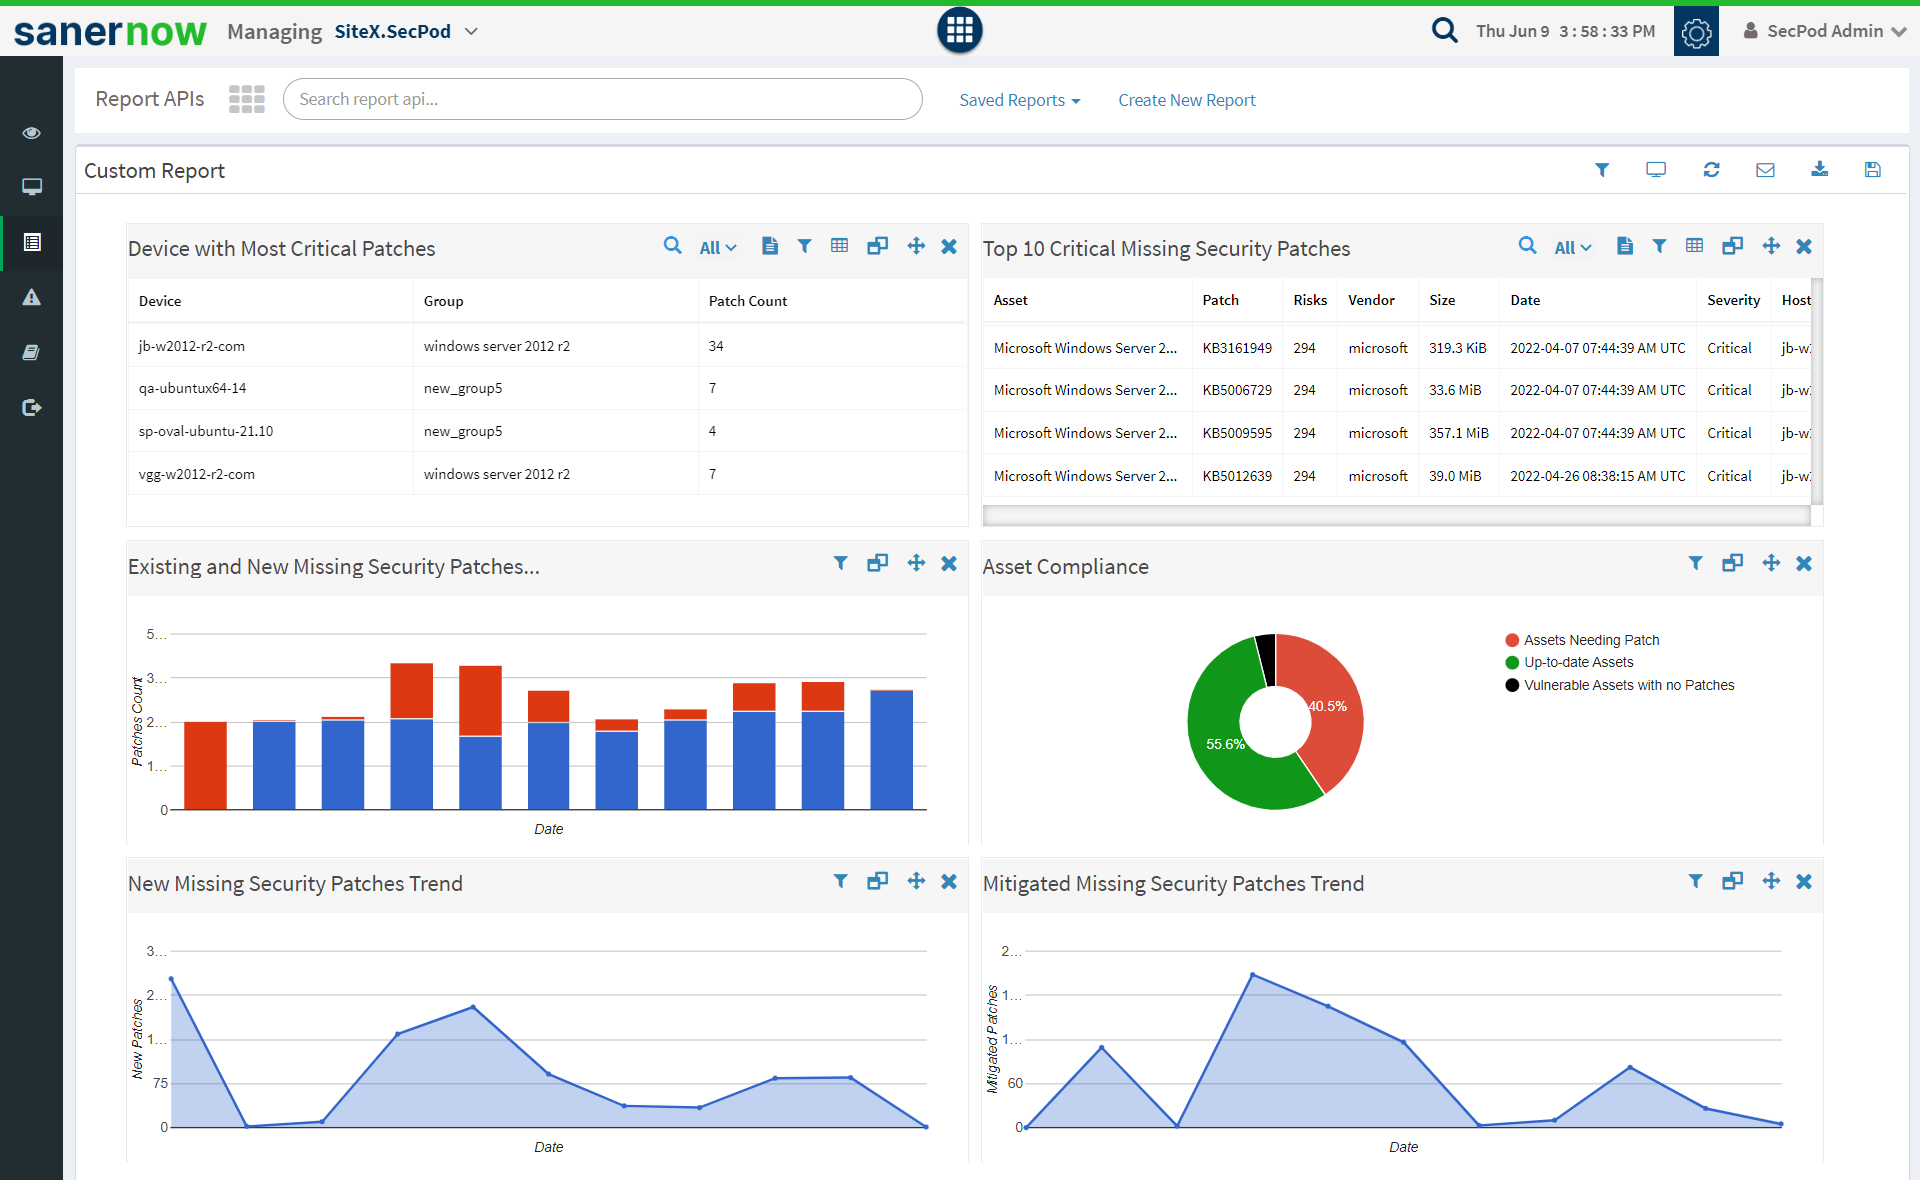Image resolution: width=1920 pixels, height=1180 pixels.
Task: Open the app launcher grid icon
Action: pyautogui.click(x=959, y=30)
